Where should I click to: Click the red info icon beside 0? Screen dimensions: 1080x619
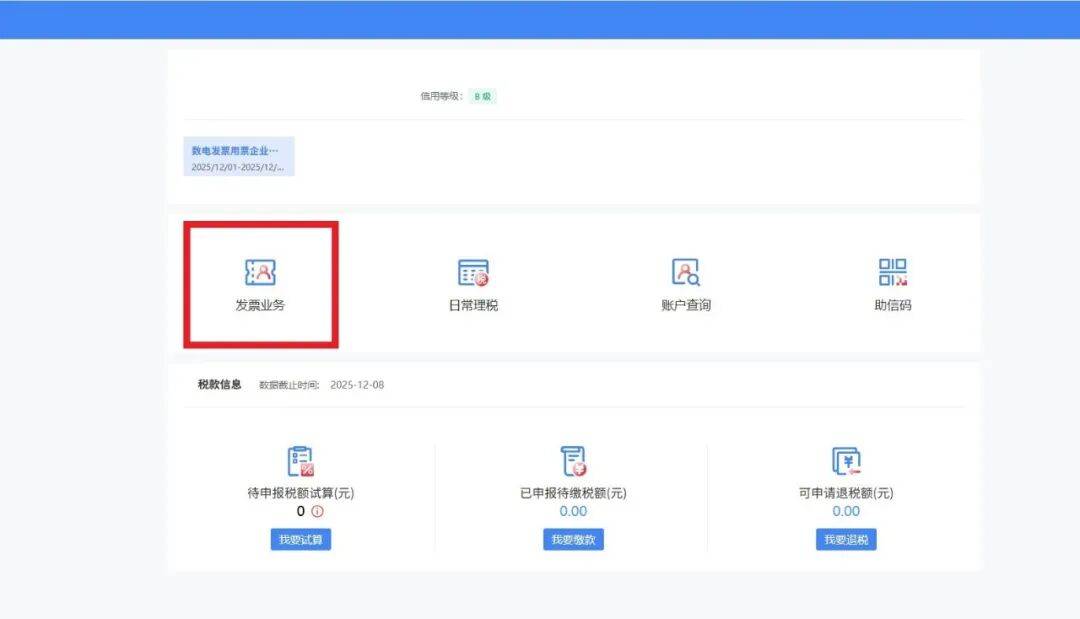pos(318,511)
